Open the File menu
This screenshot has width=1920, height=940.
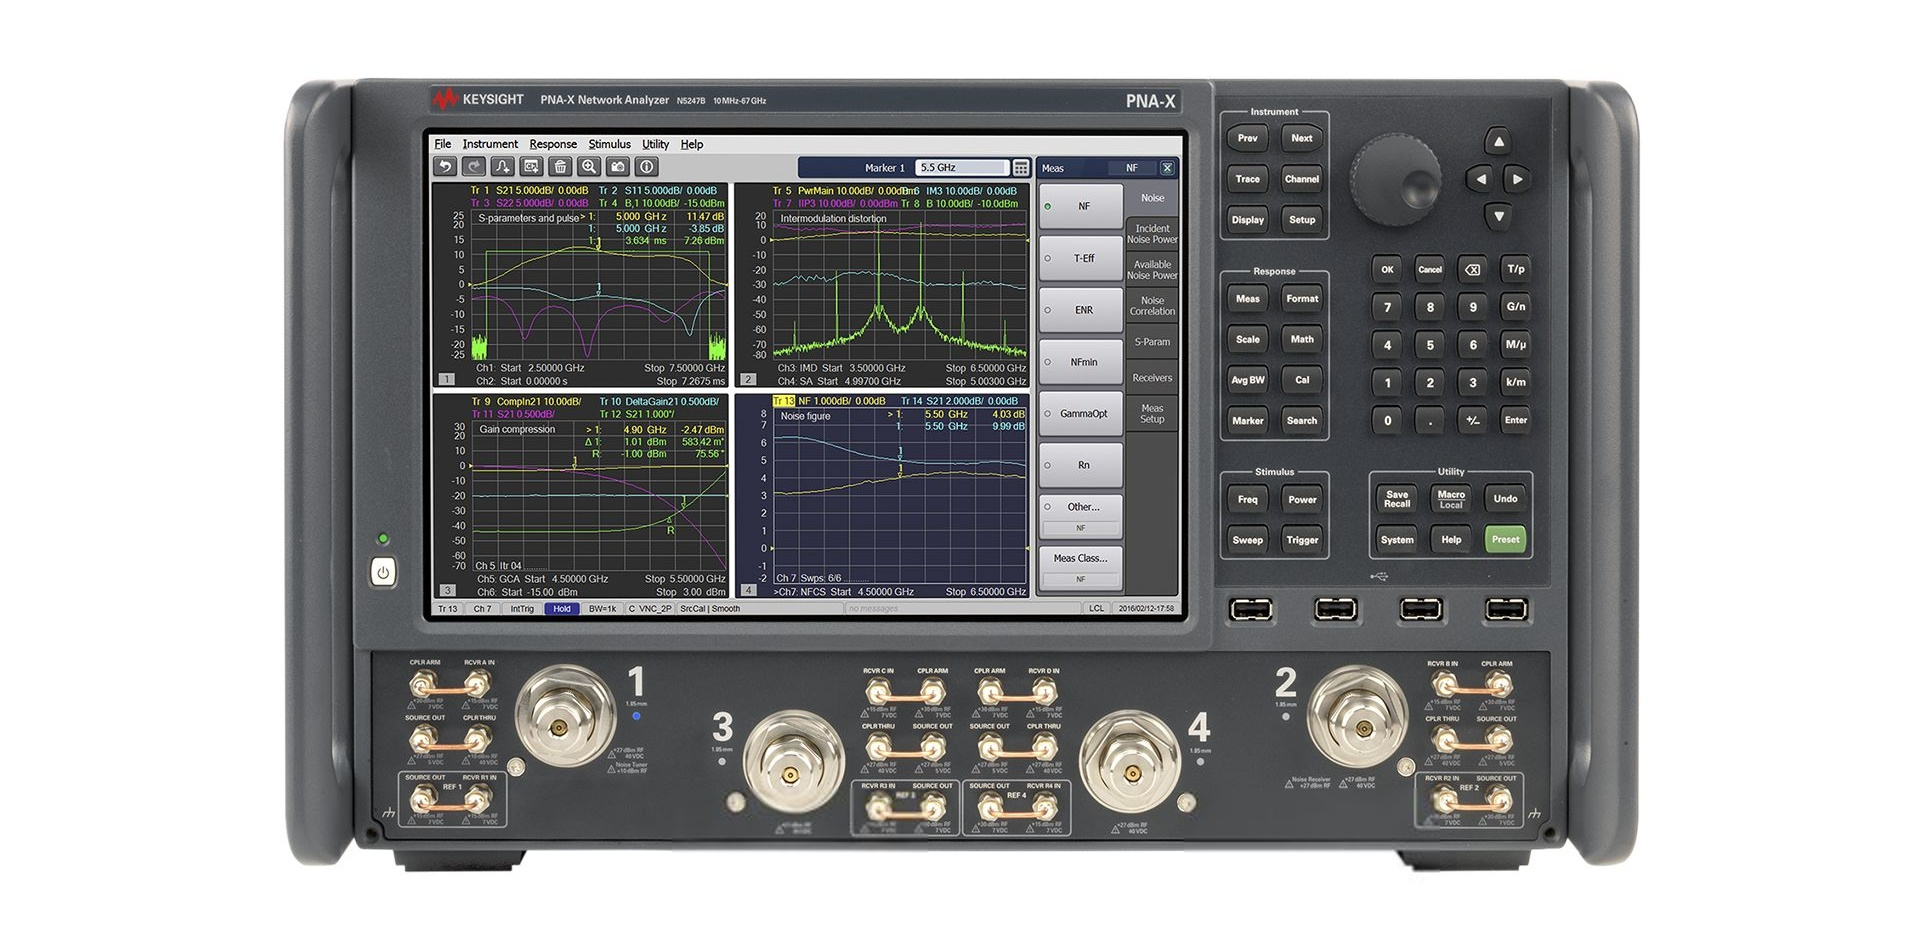click(443, 144)
